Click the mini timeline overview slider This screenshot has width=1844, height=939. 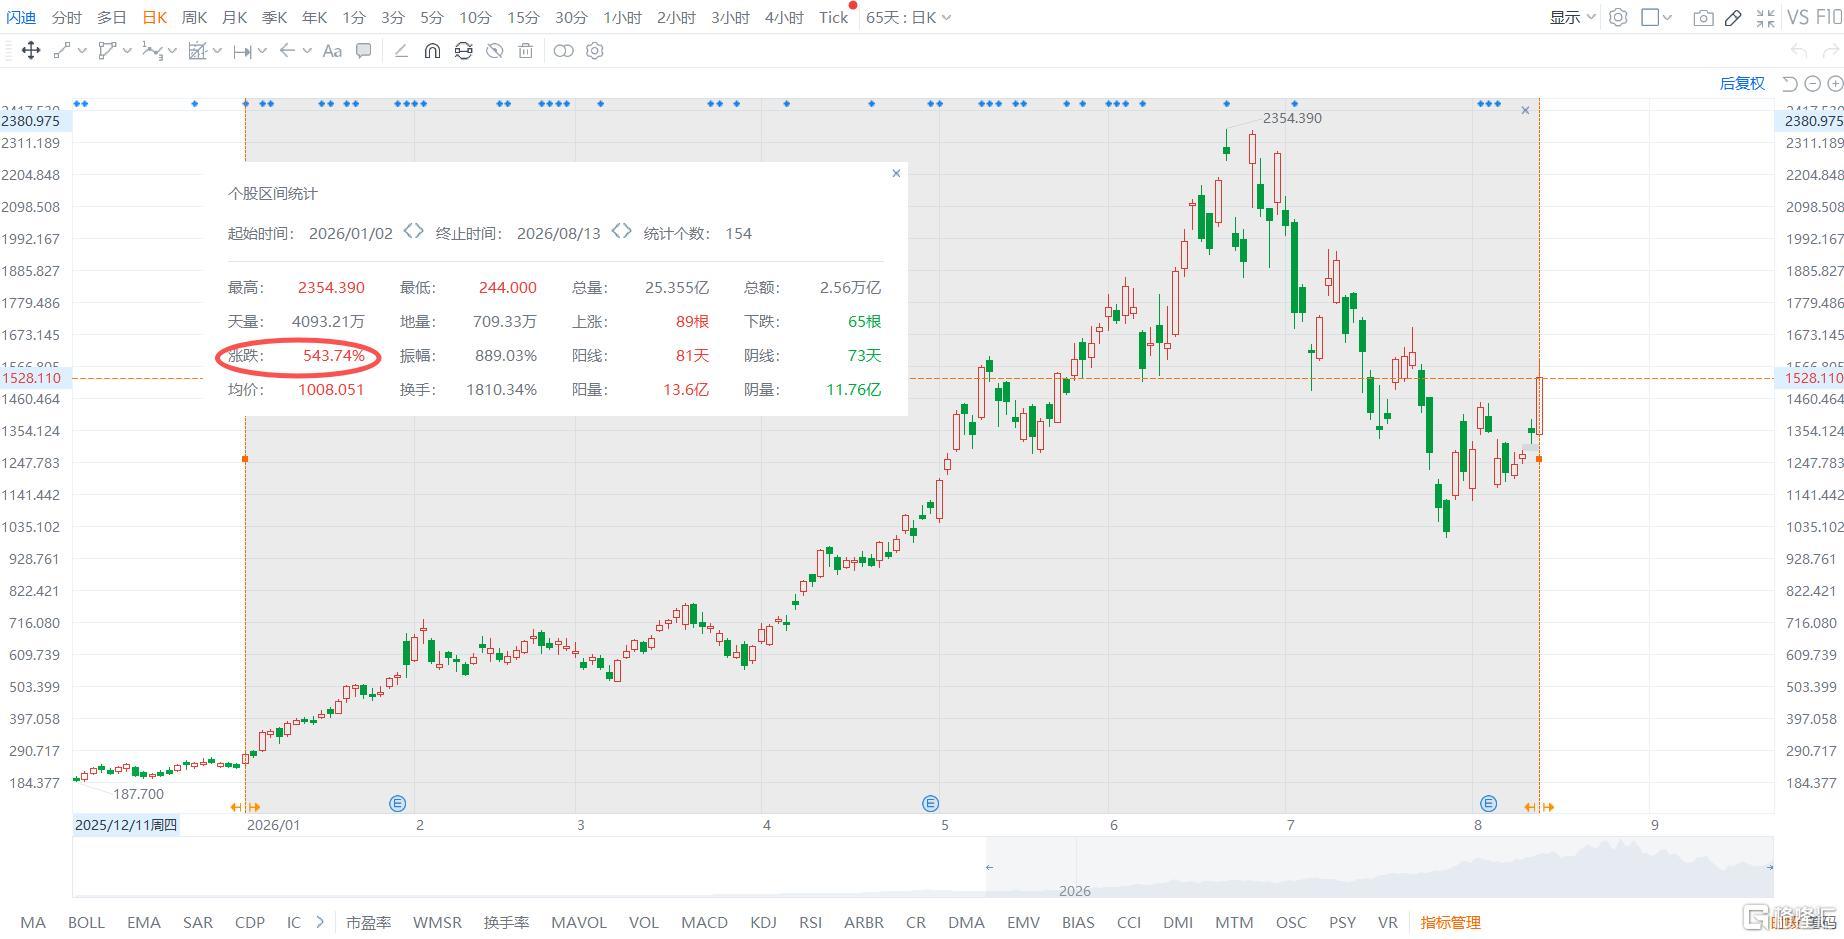[x=1380, y=867]
